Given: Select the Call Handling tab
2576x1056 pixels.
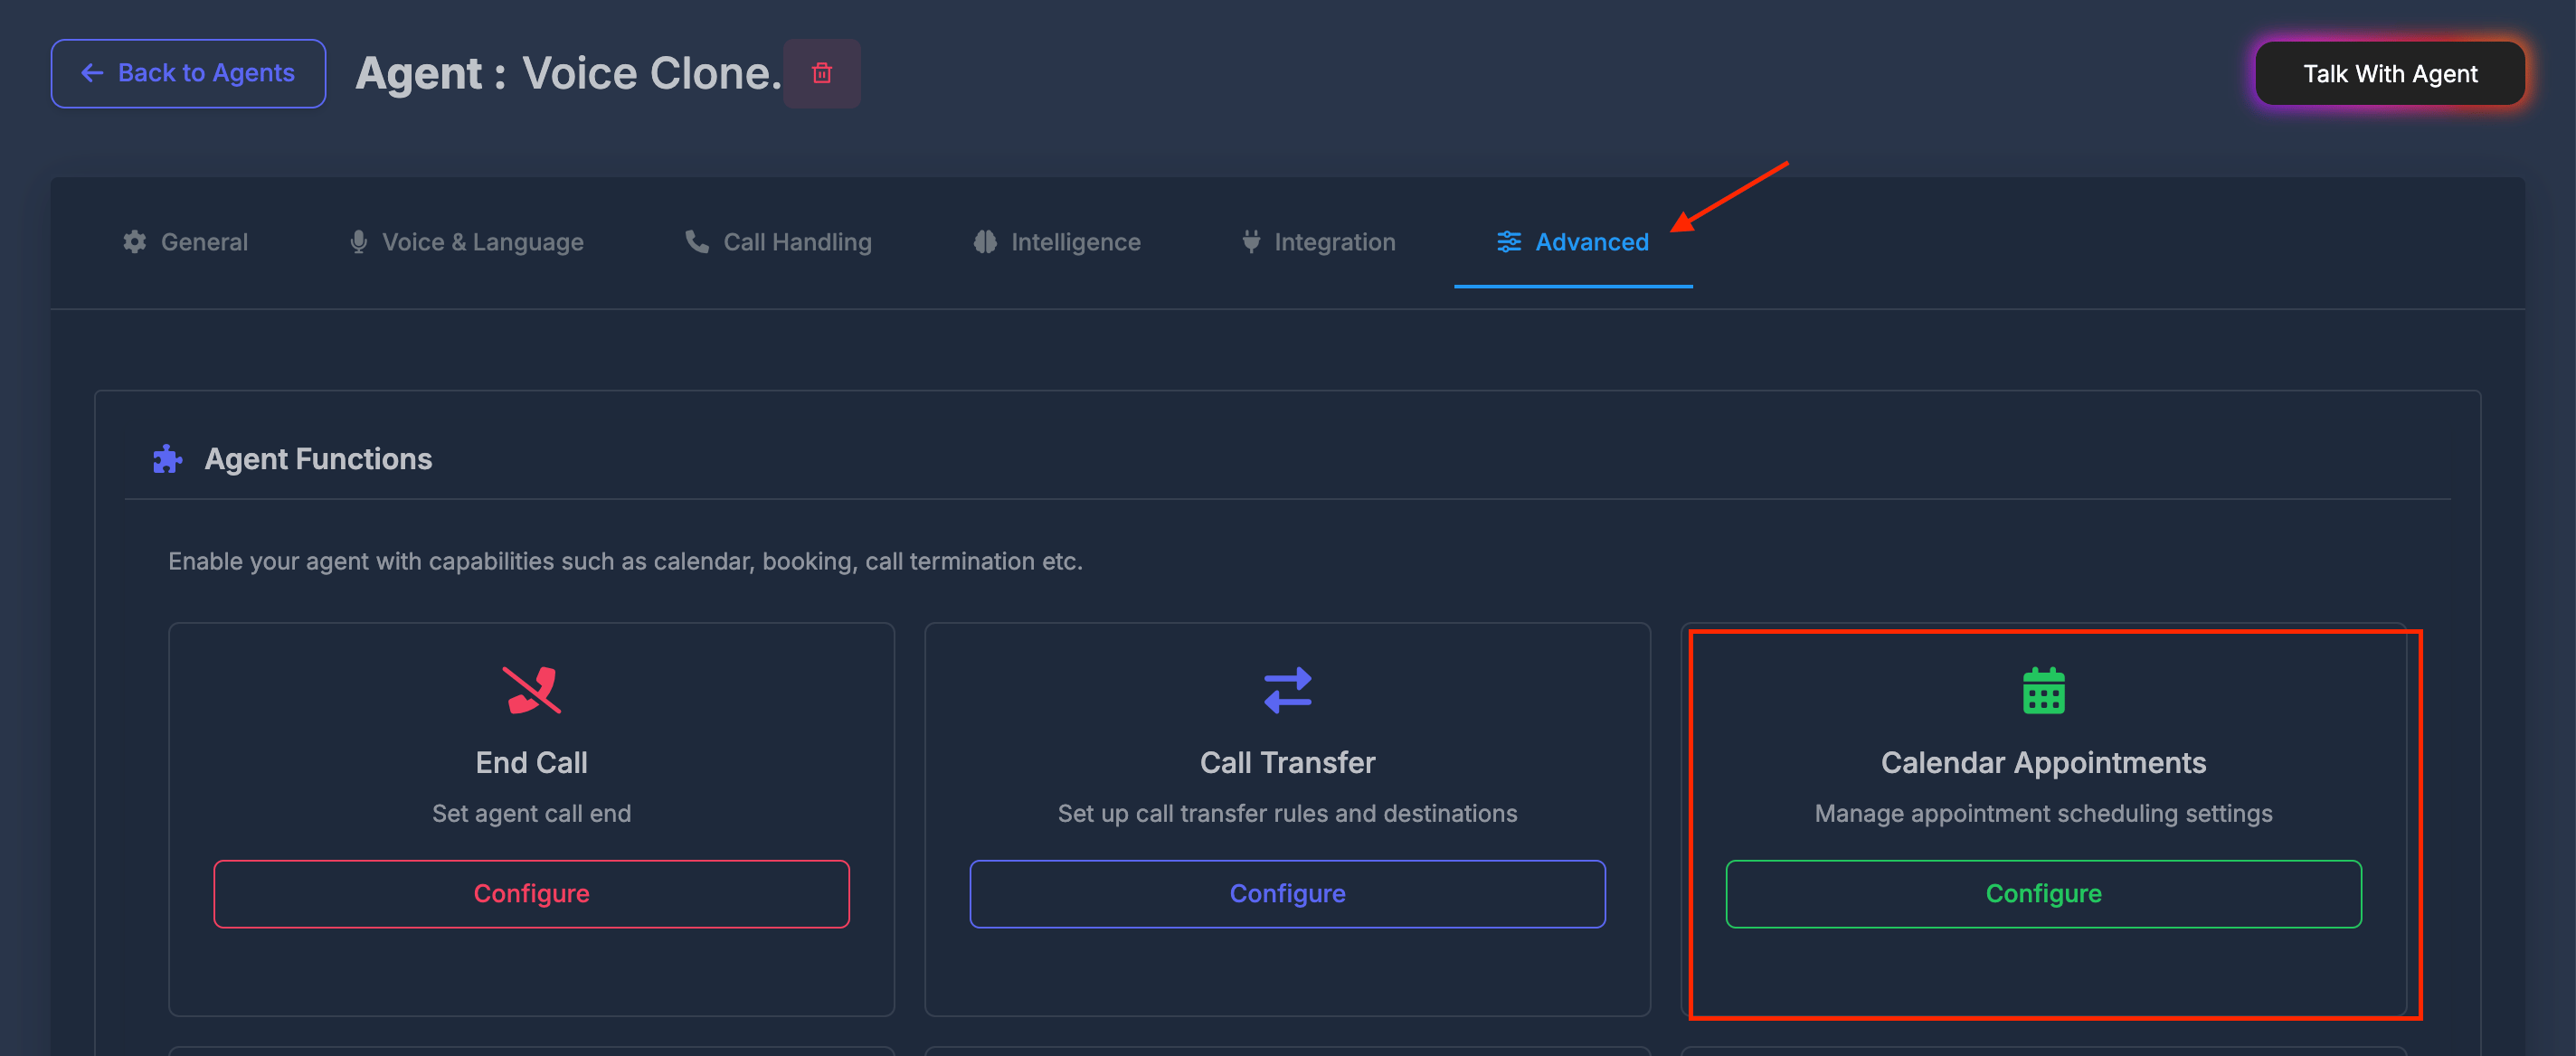Looking at the screenshot, I should point(778,242).
